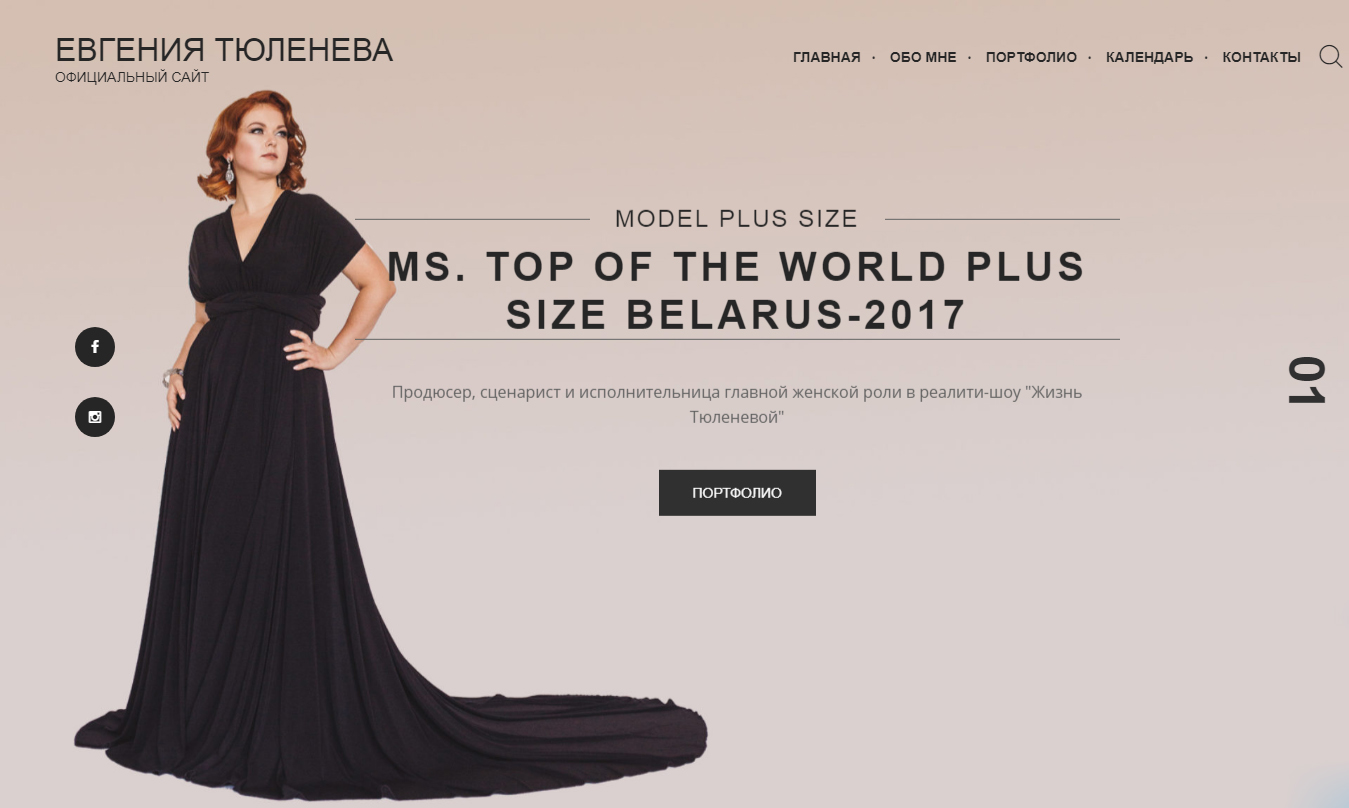Click the ЕВГЕНИЯ ТЮЛЕНЕВА site title
1349x808 pixels.
pyautogui.click(x=224, y=50)
